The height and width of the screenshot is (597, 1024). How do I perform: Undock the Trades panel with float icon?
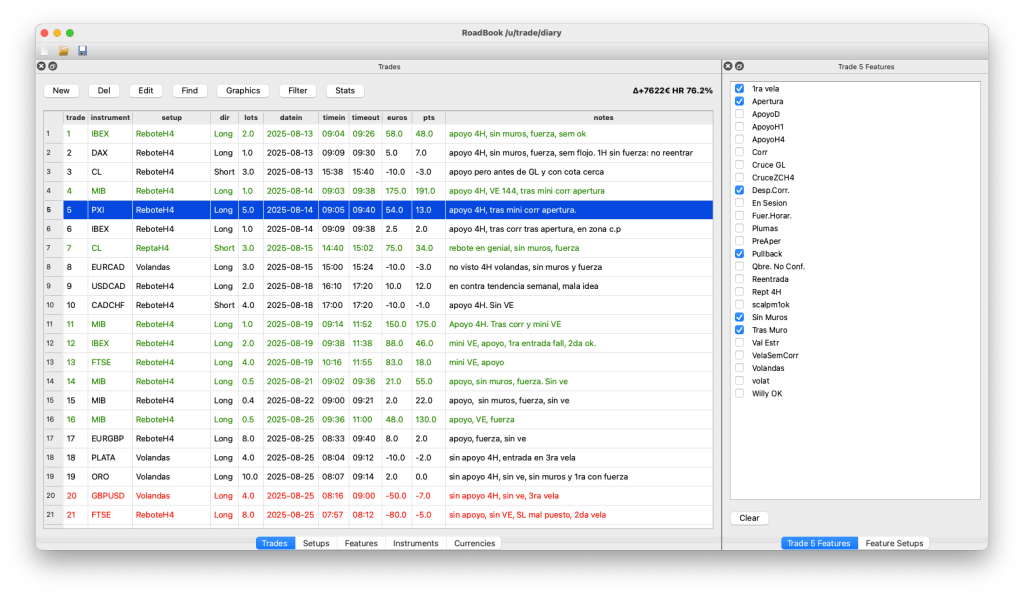tap(53, 67)
